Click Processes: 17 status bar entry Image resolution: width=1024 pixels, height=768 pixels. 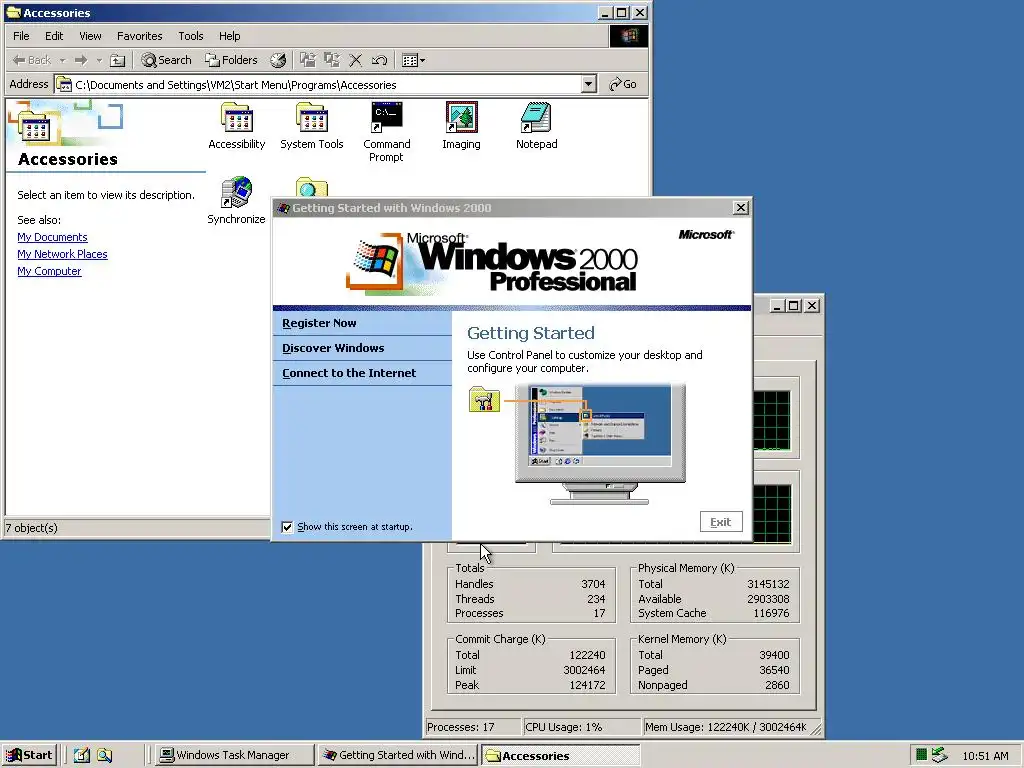473,727
